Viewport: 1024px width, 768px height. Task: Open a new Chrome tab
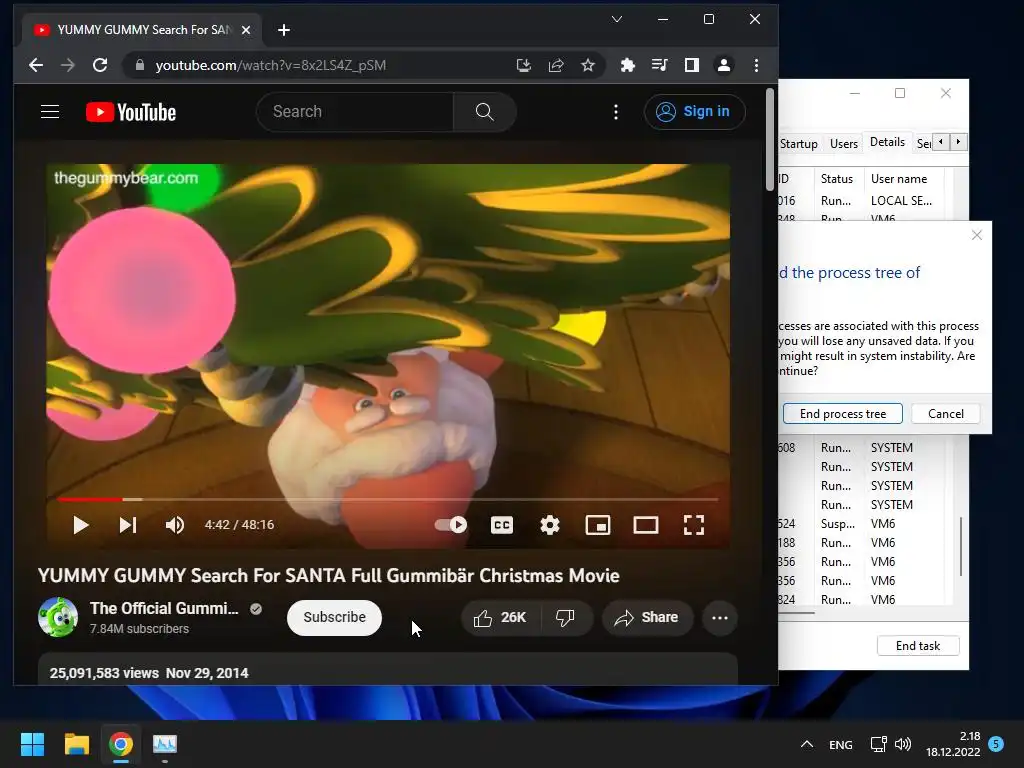[283, 30]
